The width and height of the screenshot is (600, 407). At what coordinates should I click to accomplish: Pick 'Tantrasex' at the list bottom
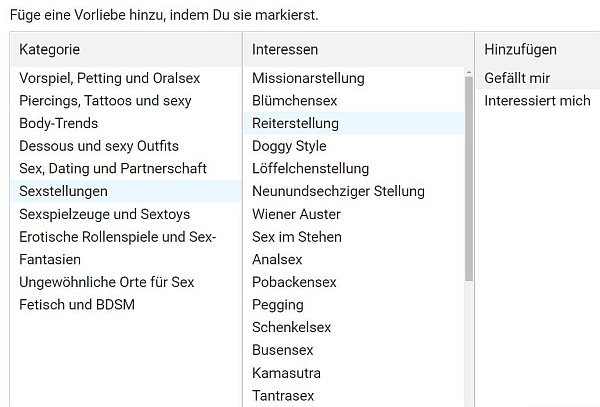pos(283,396)
